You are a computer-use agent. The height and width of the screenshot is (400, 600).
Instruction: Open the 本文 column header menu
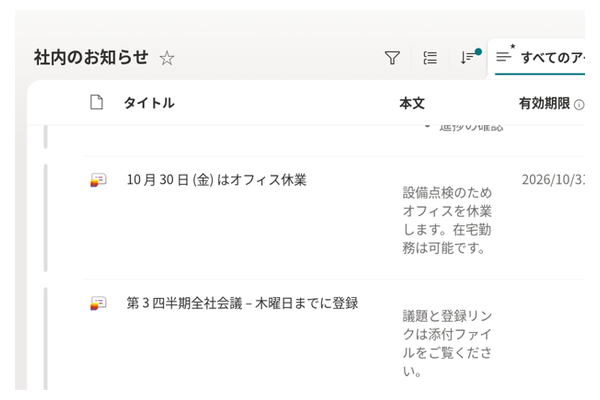pyautogui.click(x=412, y=103)
